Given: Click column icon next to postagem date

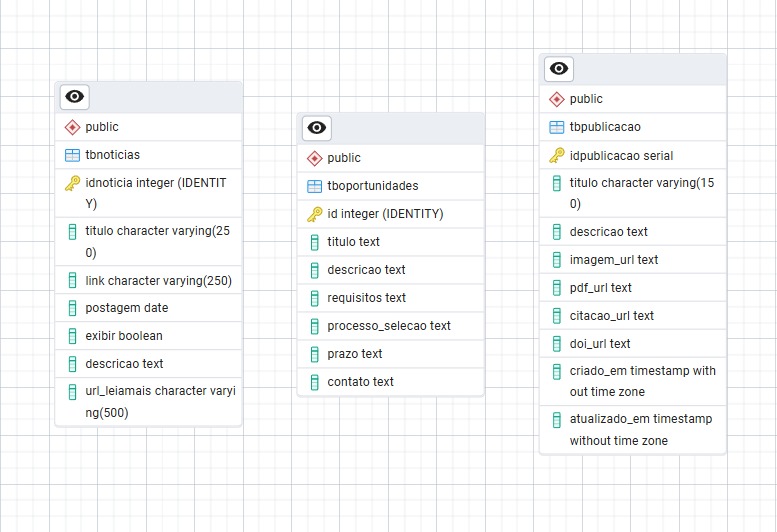Looking at the screenshot, I should tap(72, 308).
